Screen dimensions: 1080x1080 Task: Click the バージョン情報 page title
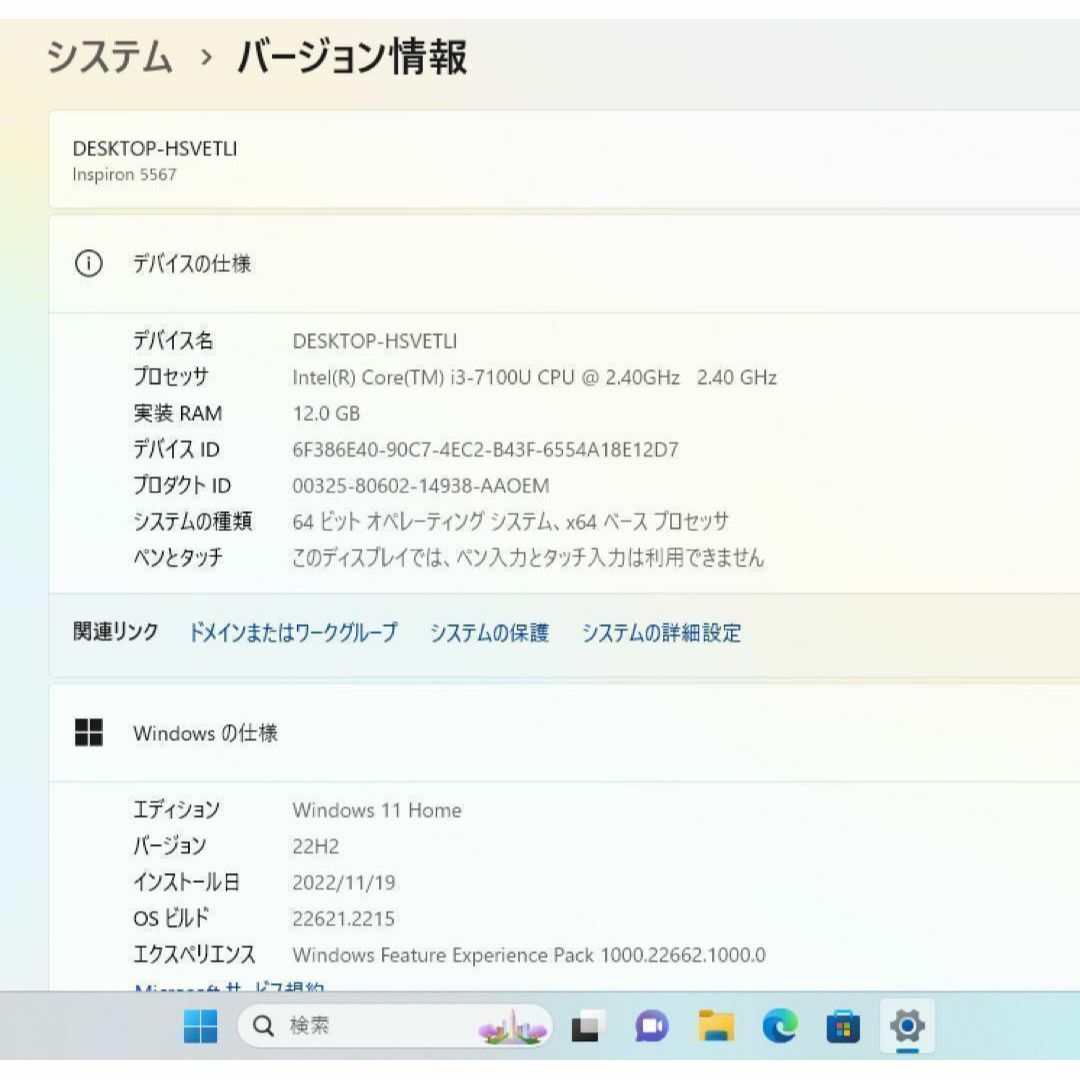tap(352, 56)
